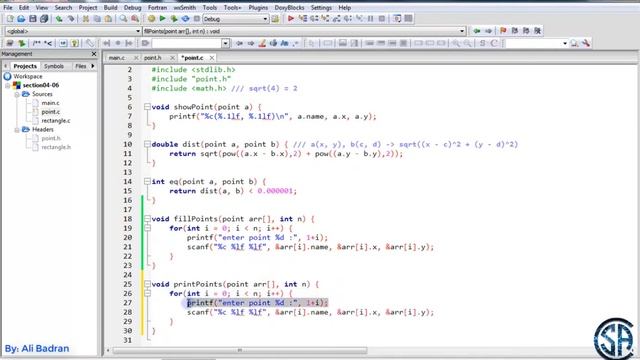Open the <global> scope dropdown
The height and width of the screenshot is (360, 640).
point(138,31)
